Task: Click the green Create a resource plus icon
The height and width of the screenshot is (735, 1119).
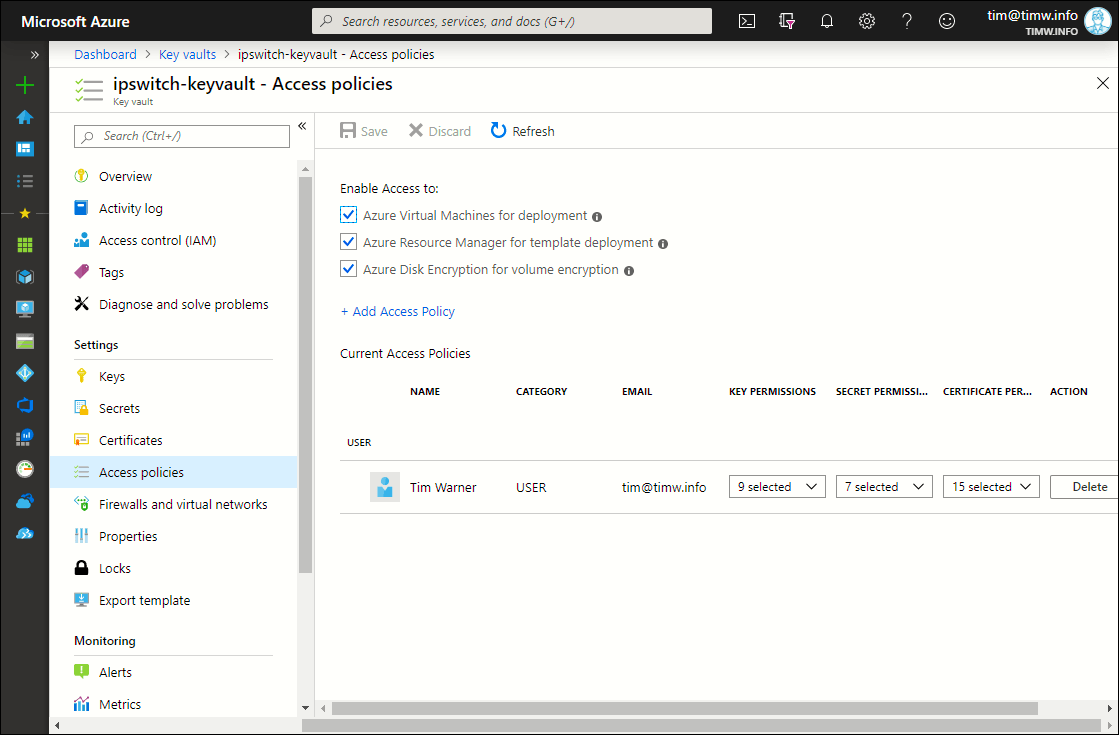Action: pos(25,85)
